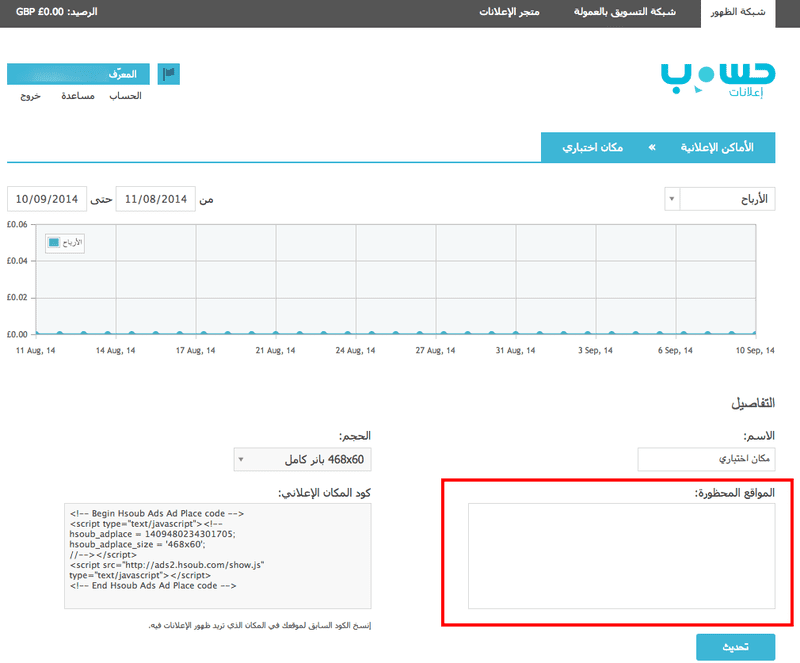Switch to شبكة التسويق بالعمولة tab

(x=624, y=12)
